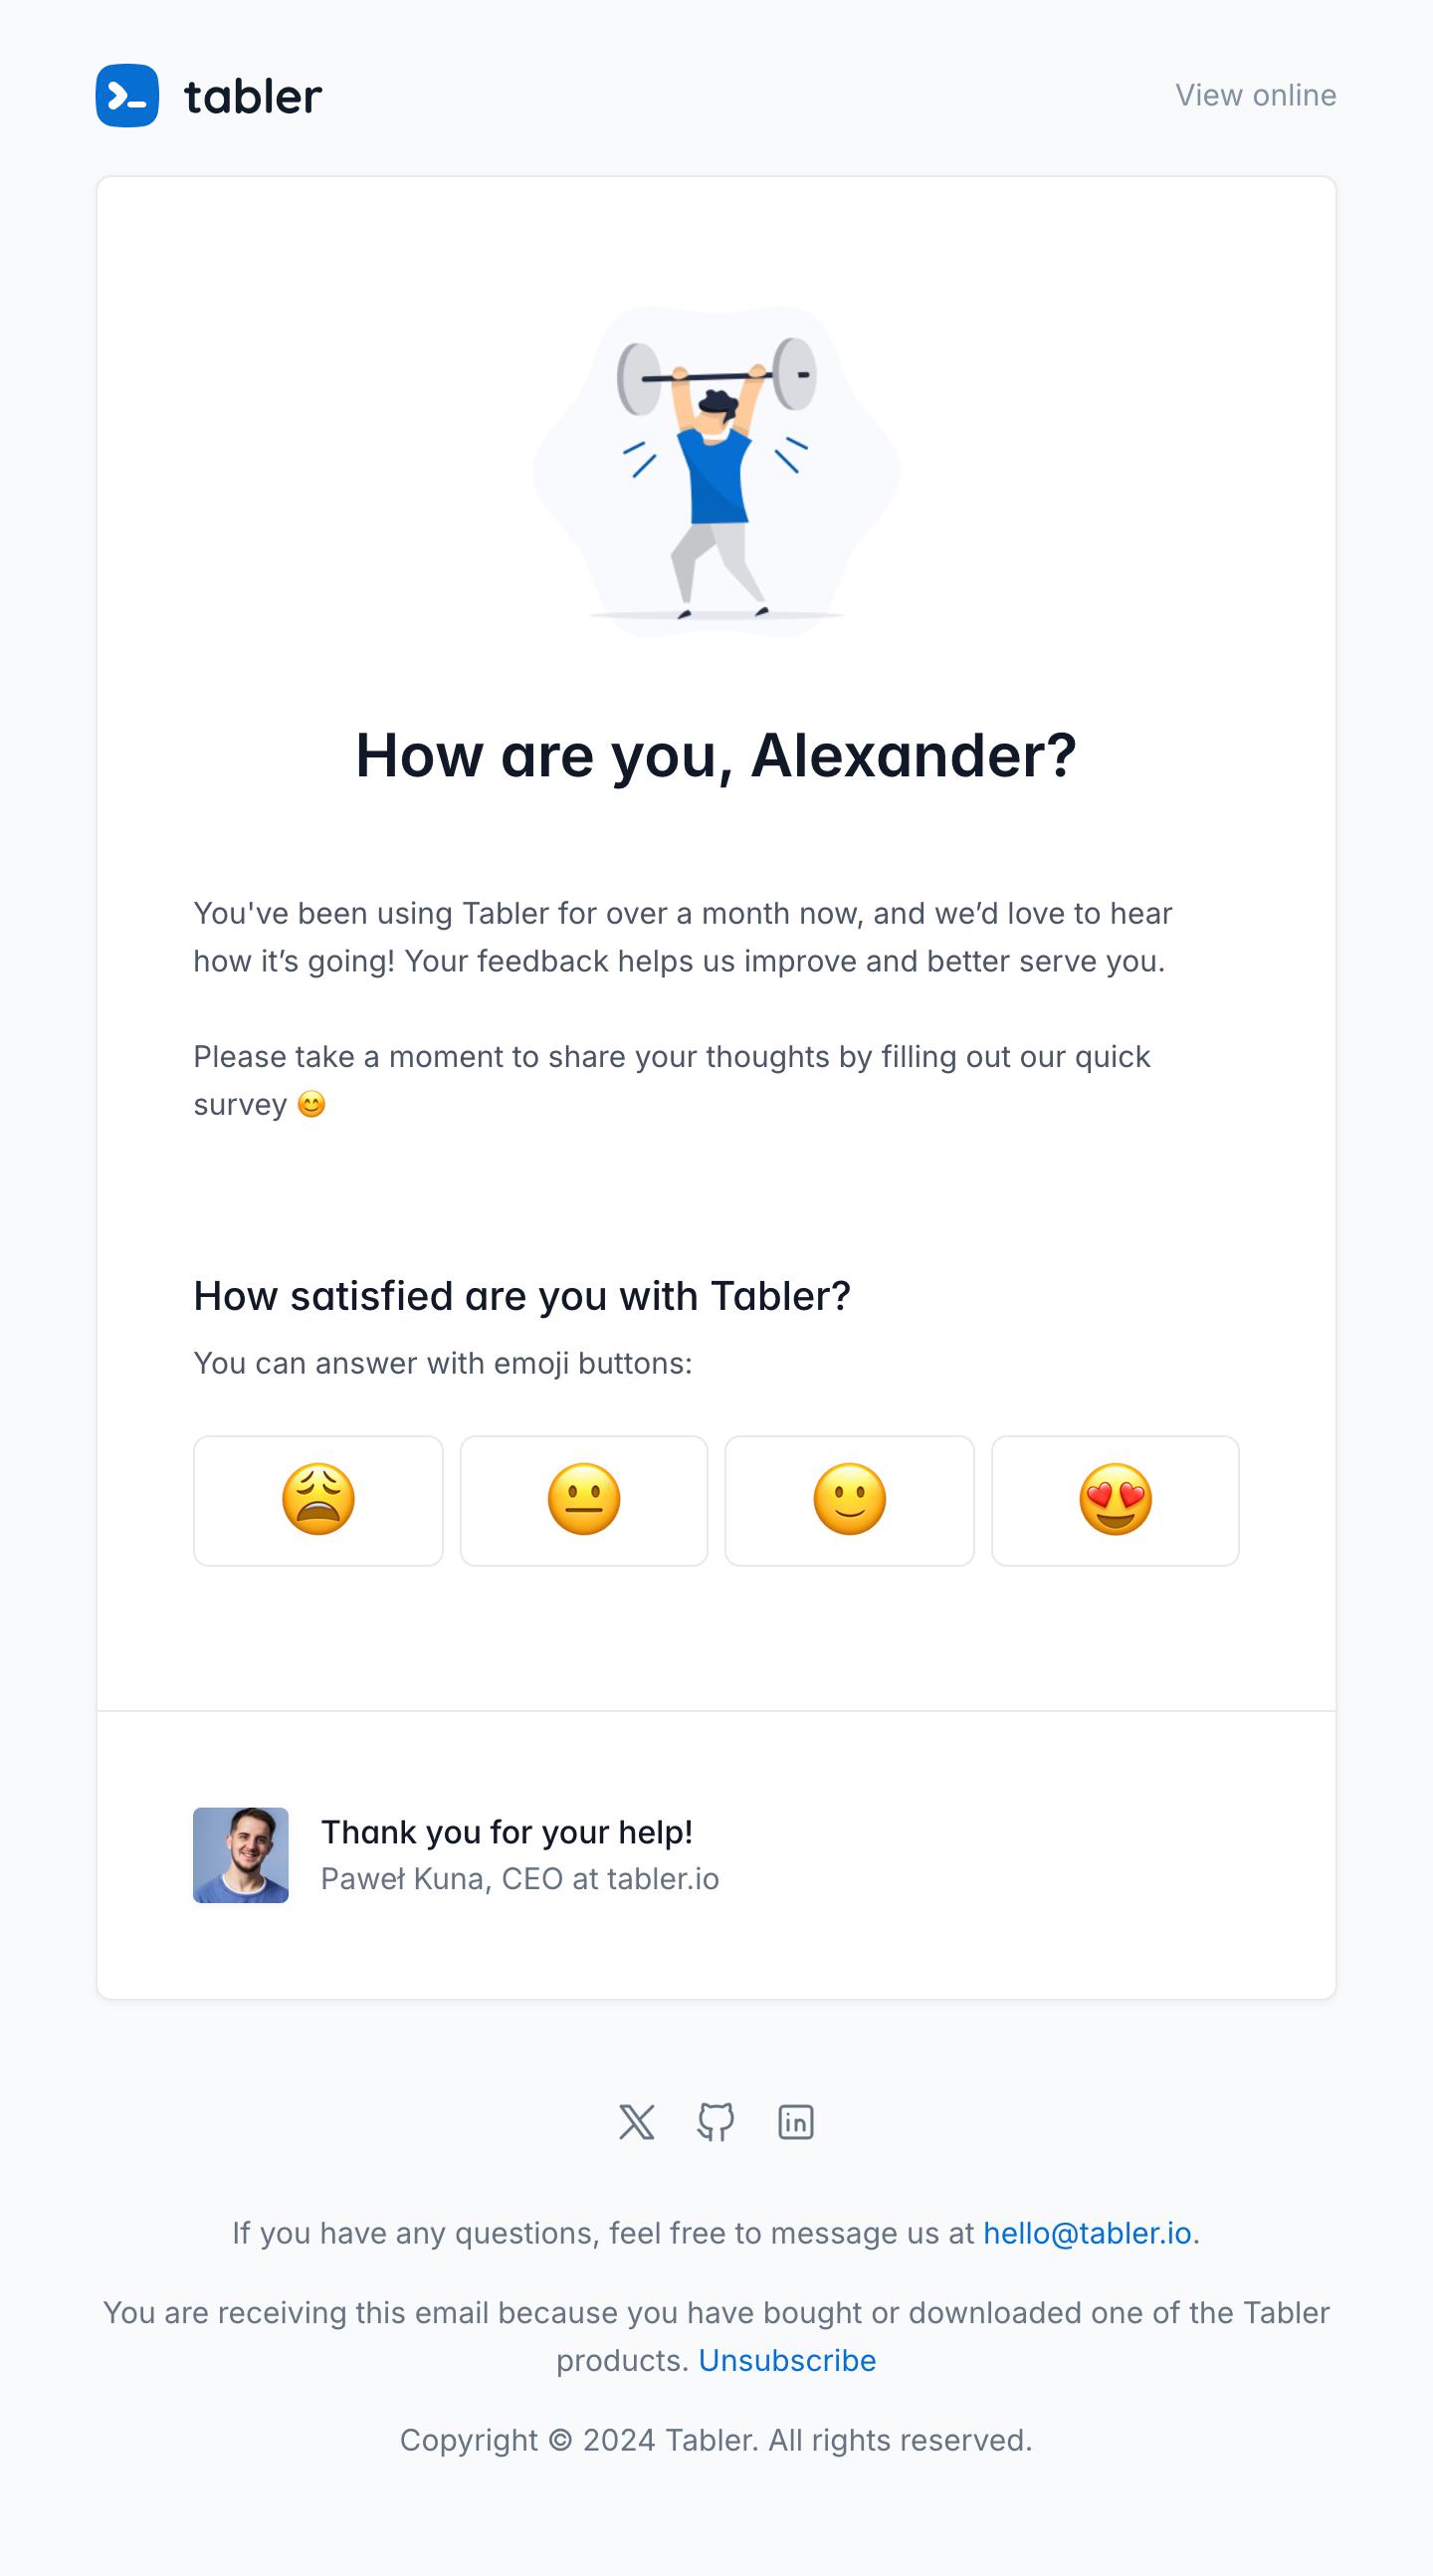Open the LinkedIn social icon
Viewport: 1433px width, 2576px height.
pyautogui.click(x=796, y=2122)
